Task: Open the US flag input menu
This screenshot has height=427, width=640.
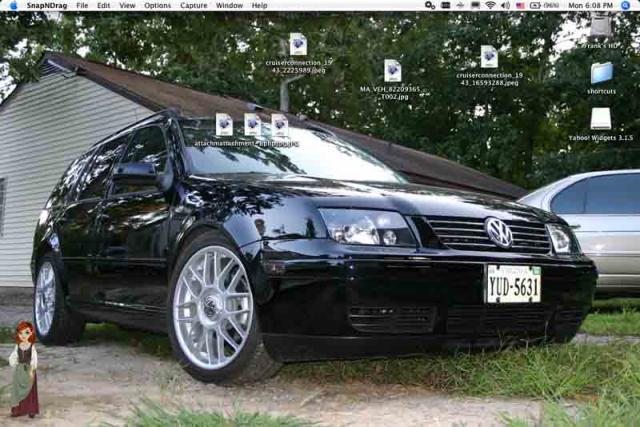Action: [x=520, y=5]
